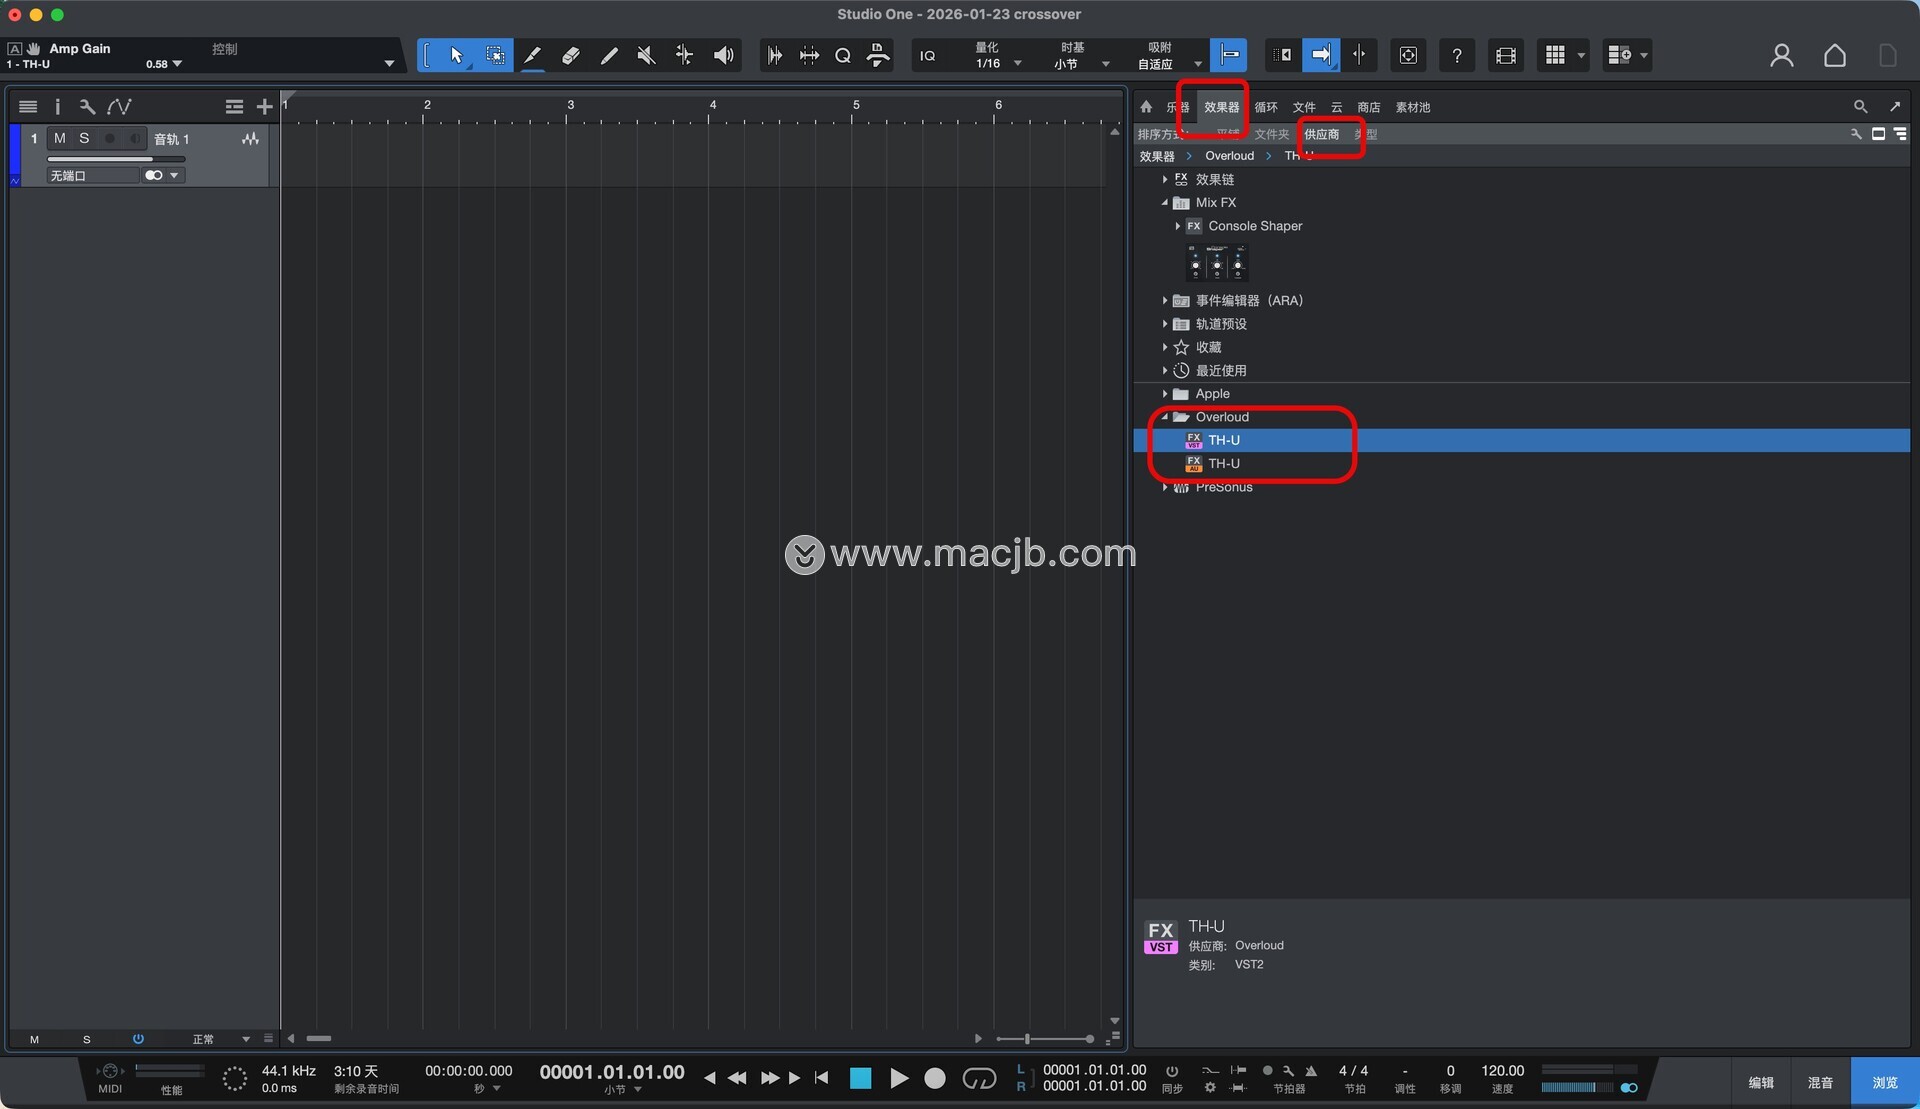Open the 编辑 editor view

pos(1761,1082)
